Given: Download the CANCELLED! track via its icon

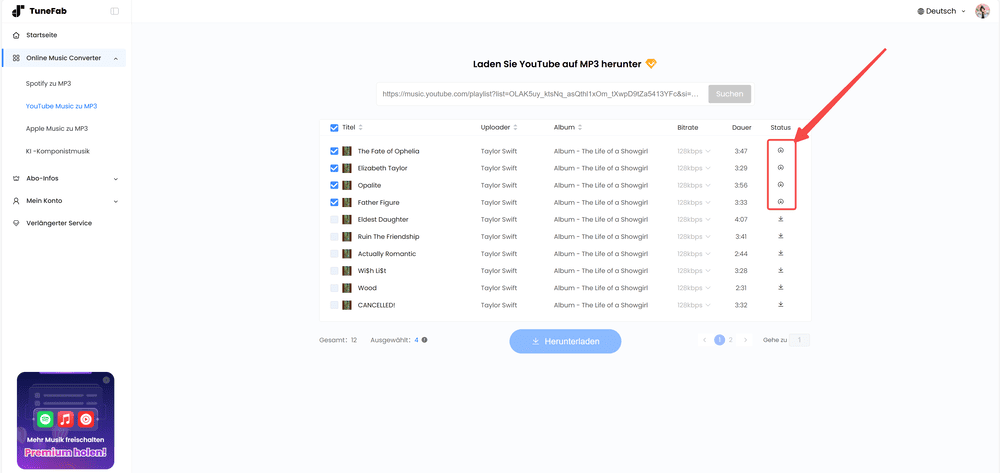Looking at the screenshot, I should tap(780, 305).
